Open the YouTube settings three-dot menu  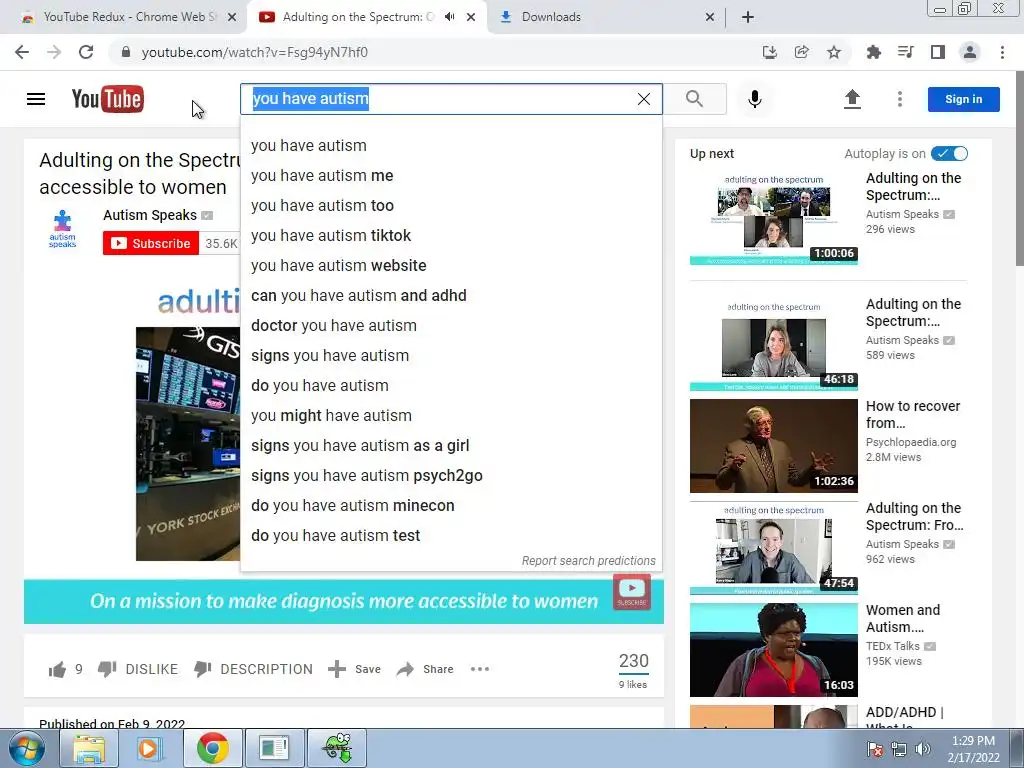pos(900,99)
